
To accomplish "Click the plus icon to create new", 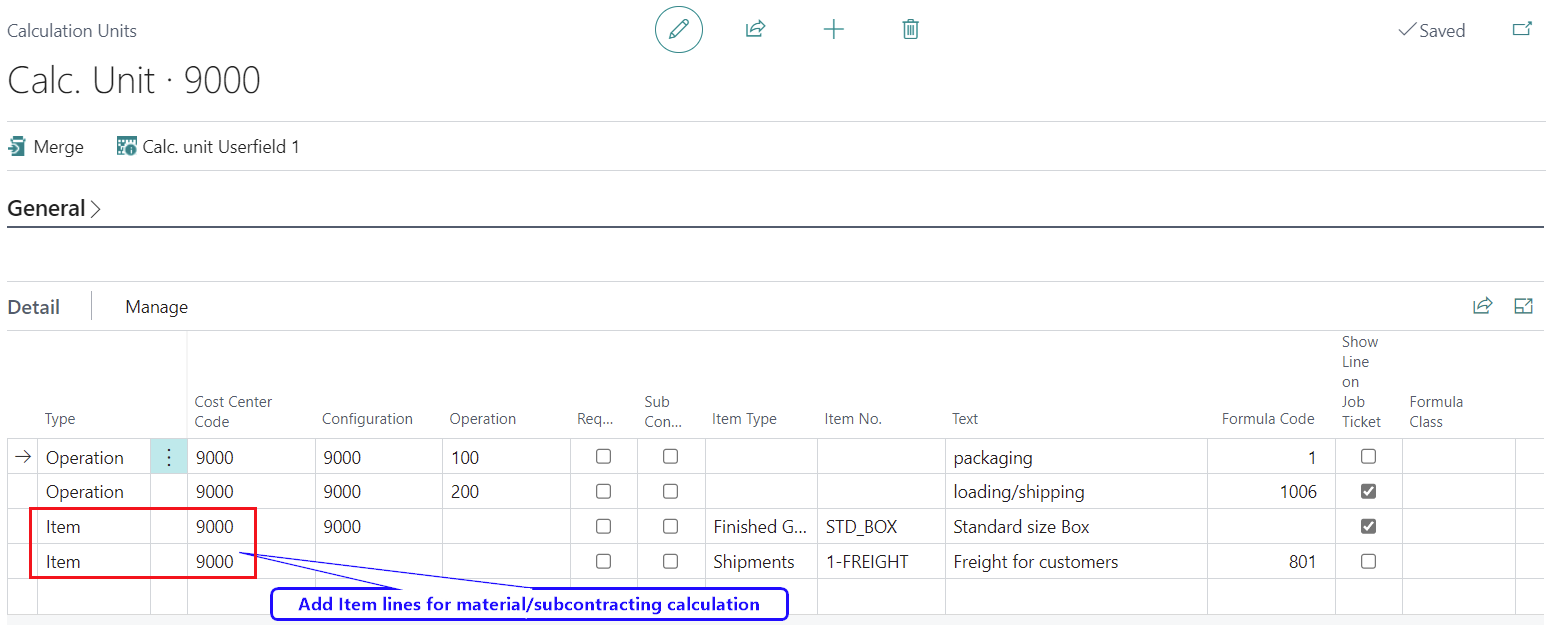I will pos(833,30).
